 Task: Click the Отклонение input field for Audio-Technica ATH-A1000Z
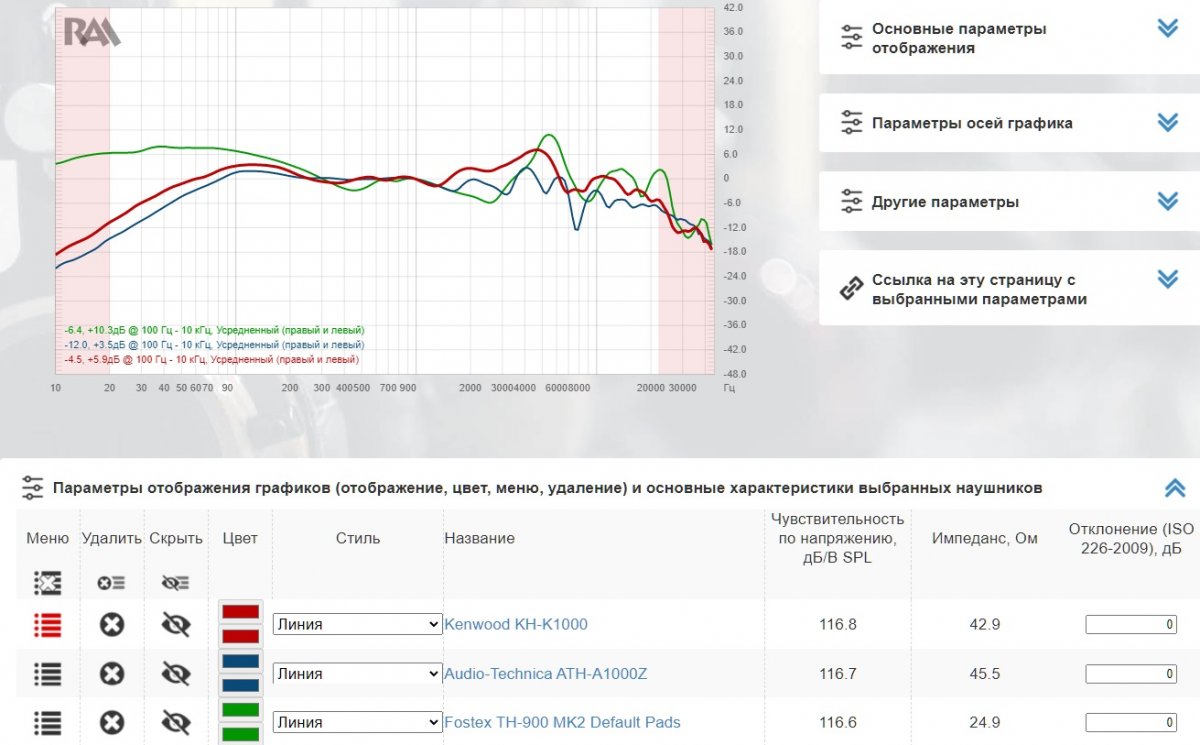1132,674
